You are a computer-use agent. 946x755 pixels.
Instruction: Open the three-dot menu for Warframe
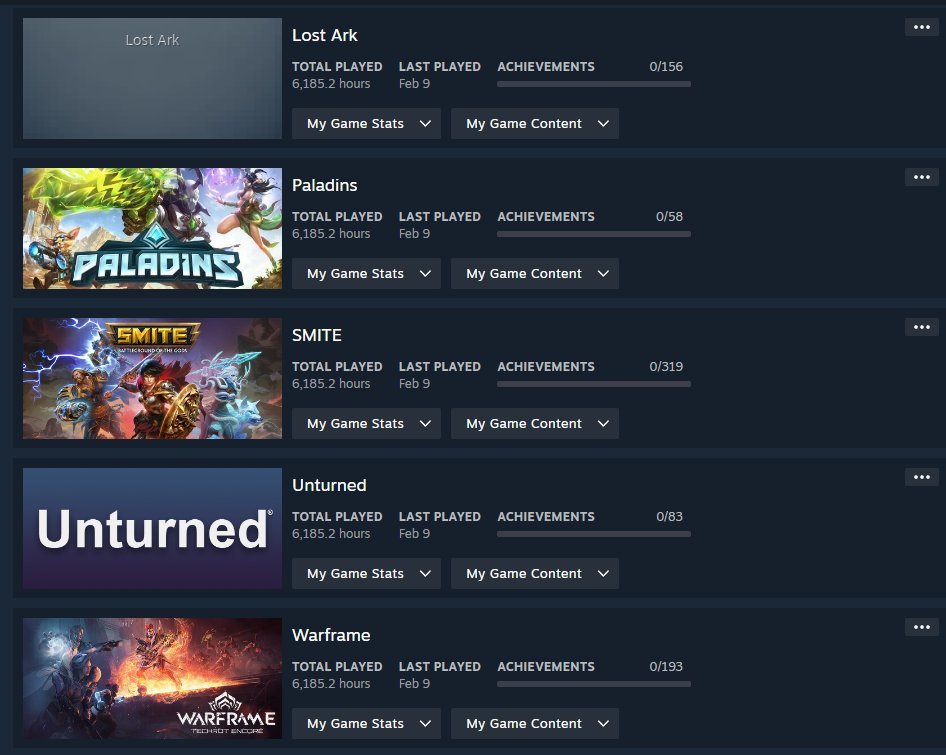(921, 627)
